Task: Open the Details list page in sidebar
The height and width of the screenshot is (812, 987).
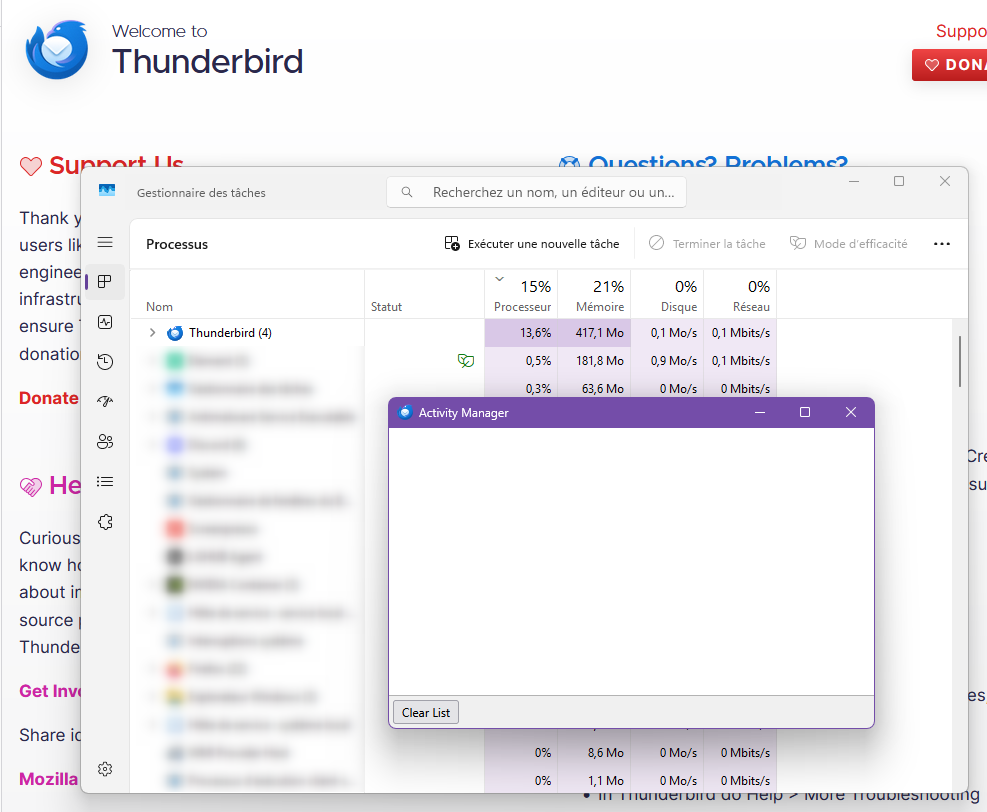Action: click(105, 482)
